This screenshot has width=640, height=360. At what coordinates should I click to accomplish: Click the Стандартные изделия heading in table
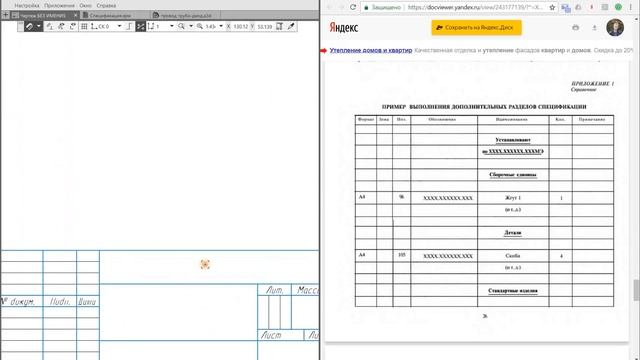pos(513,291)
